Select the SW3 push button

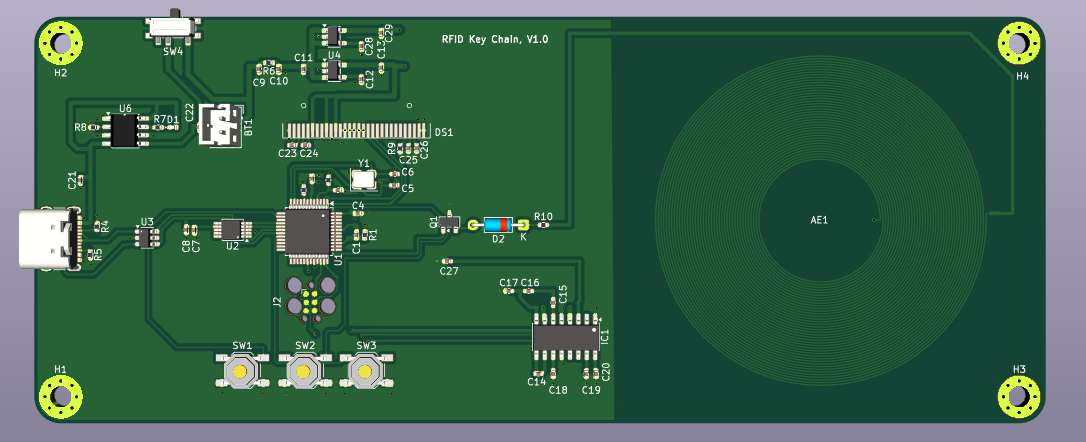[366, 371]
